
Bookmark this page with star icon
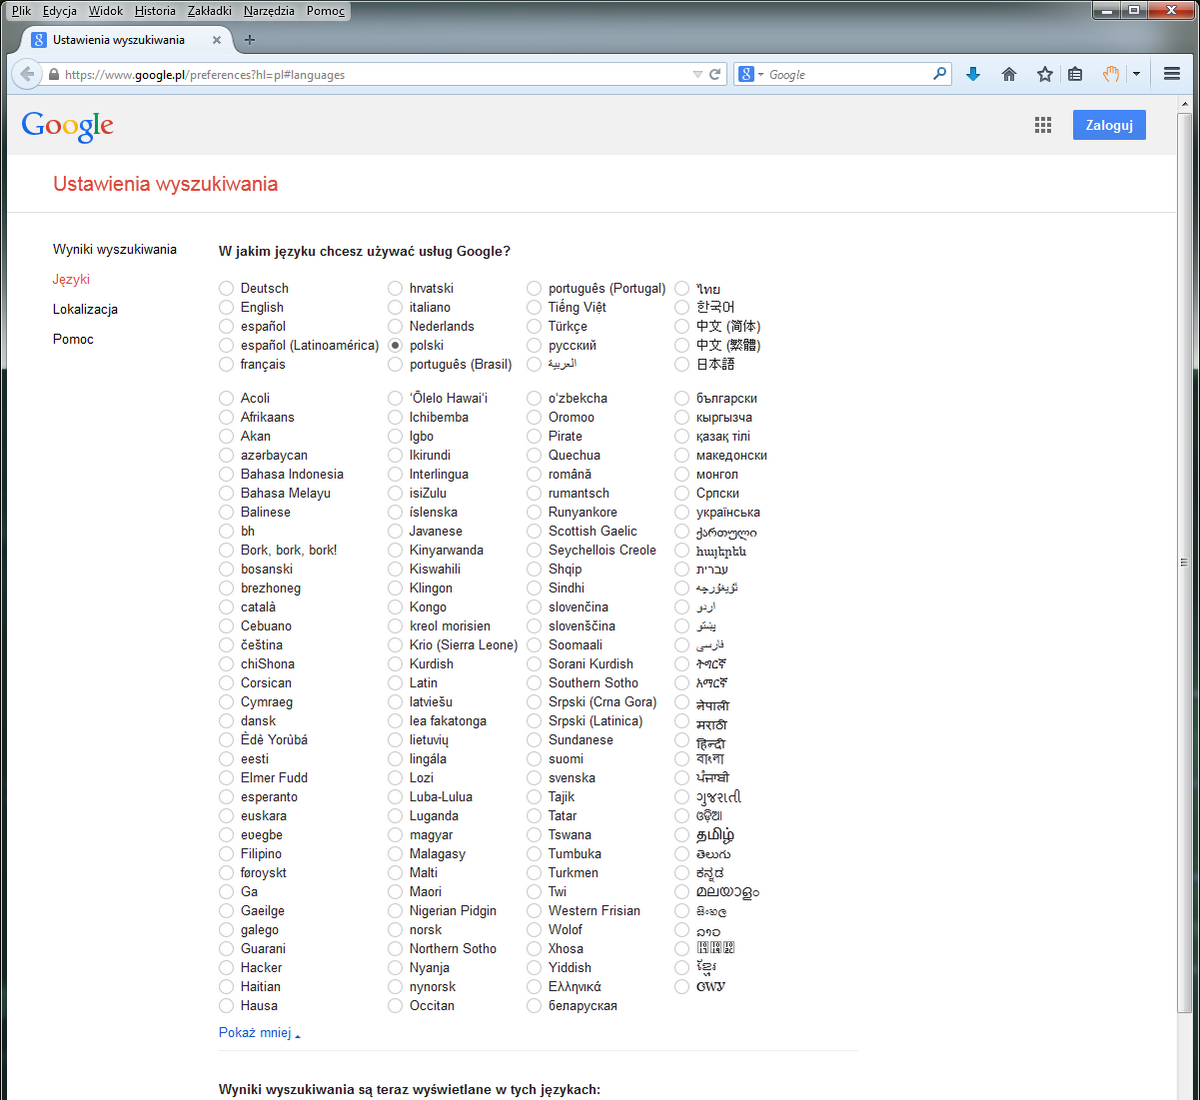(1045, 74)
